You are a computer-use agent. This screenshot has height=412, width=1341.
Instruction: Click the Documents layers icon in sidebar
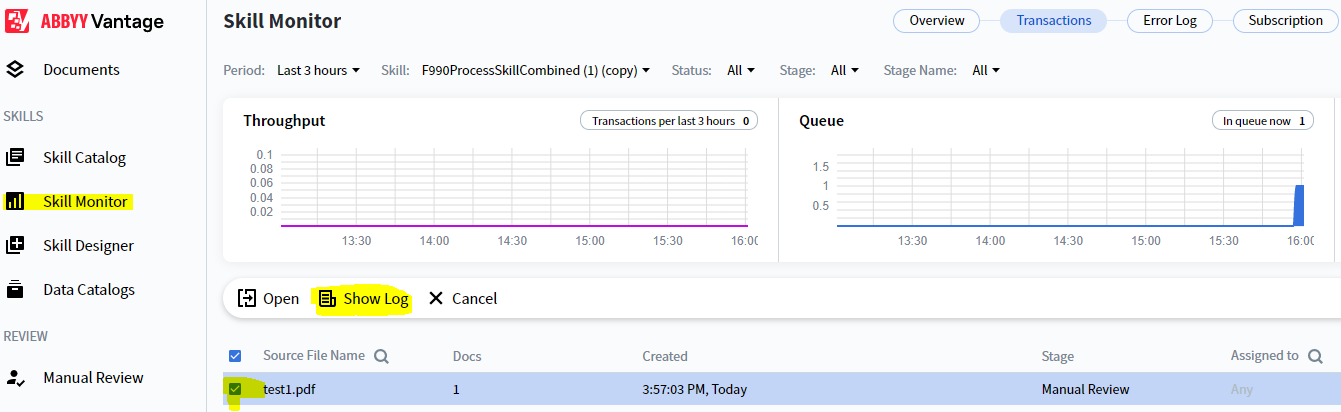[x=15, y=70]
